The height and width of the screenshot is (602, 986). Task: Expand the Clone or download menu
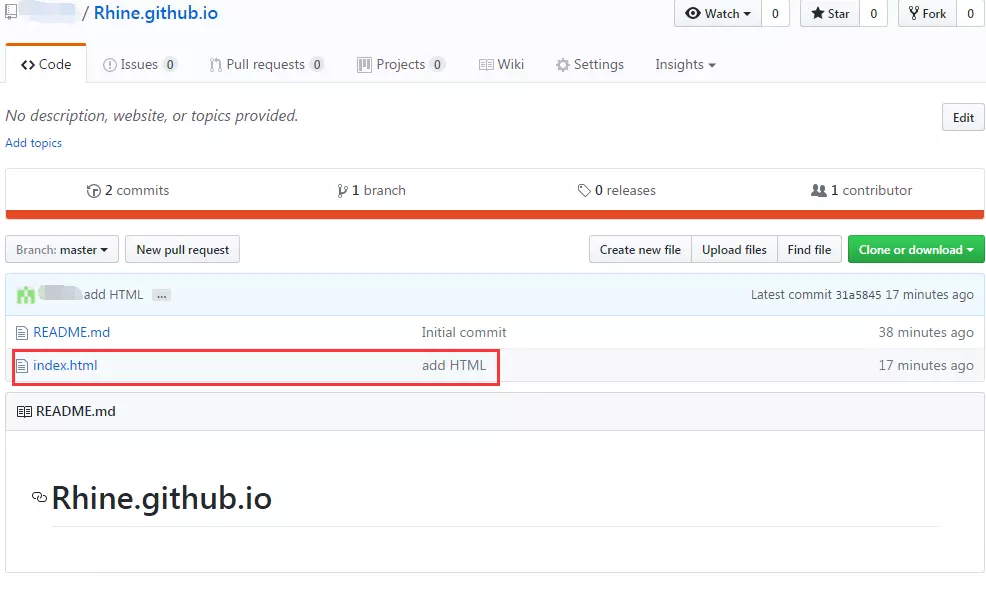click(x=915, y=250)
